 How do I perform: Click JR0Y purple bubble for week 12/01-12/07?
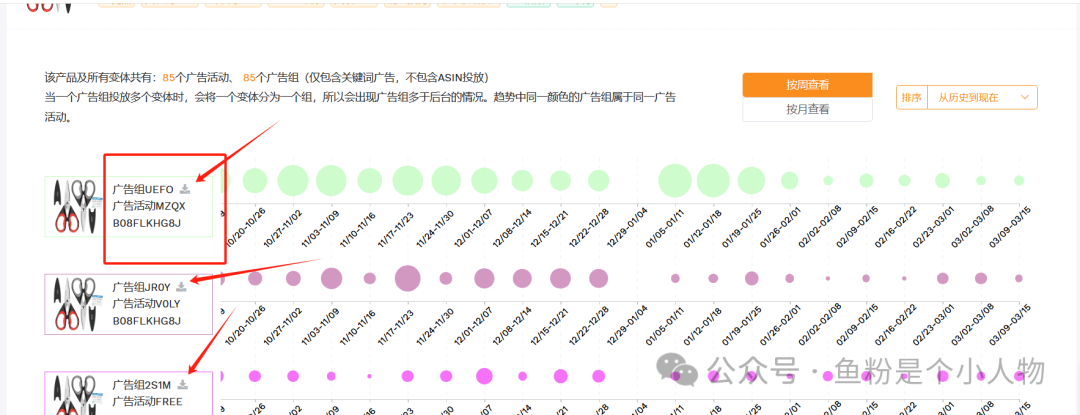484,278
